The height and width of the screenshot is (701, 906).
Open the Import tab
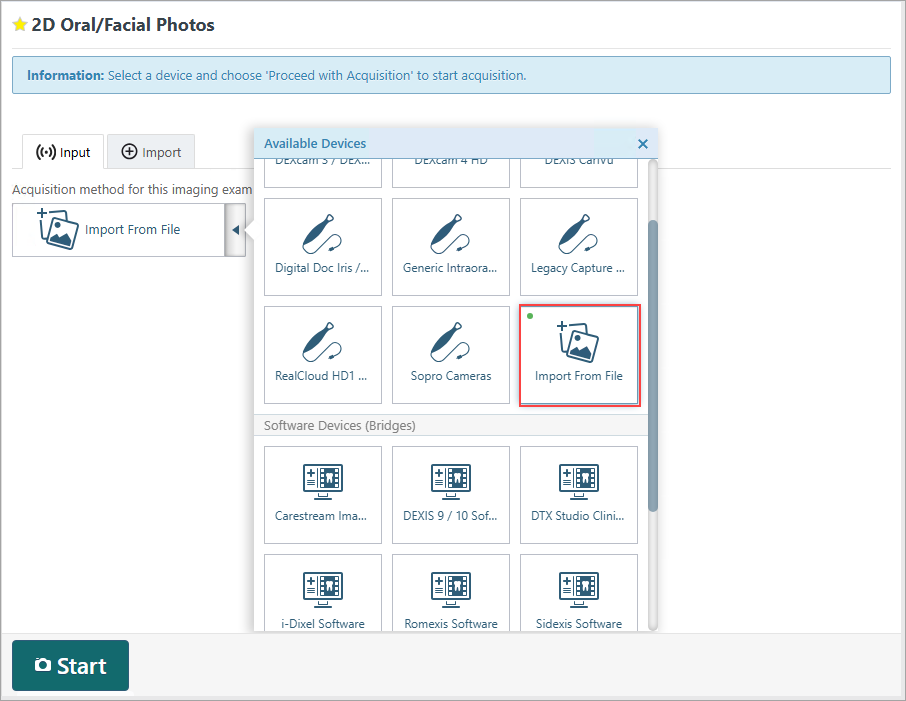click(151, 152)
